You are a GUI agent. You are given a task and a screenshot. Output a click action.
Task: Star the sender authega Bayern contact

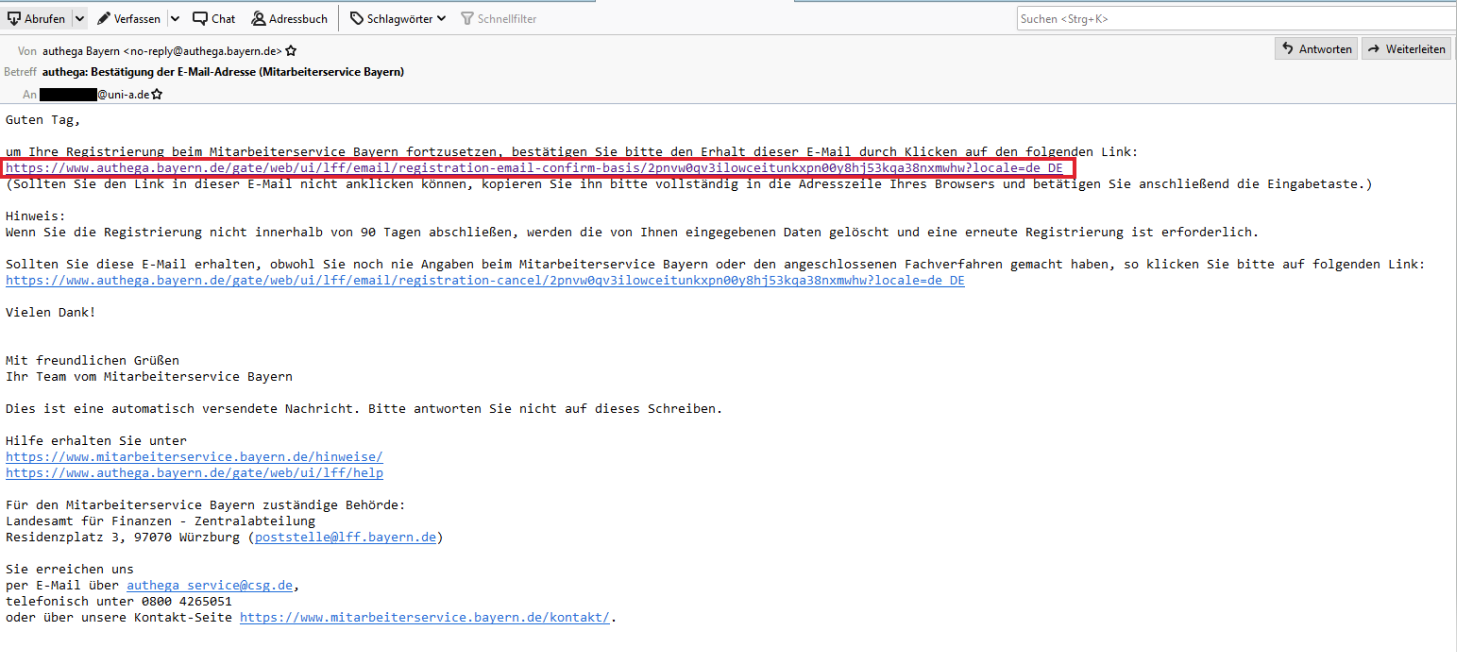coord(291,50)
